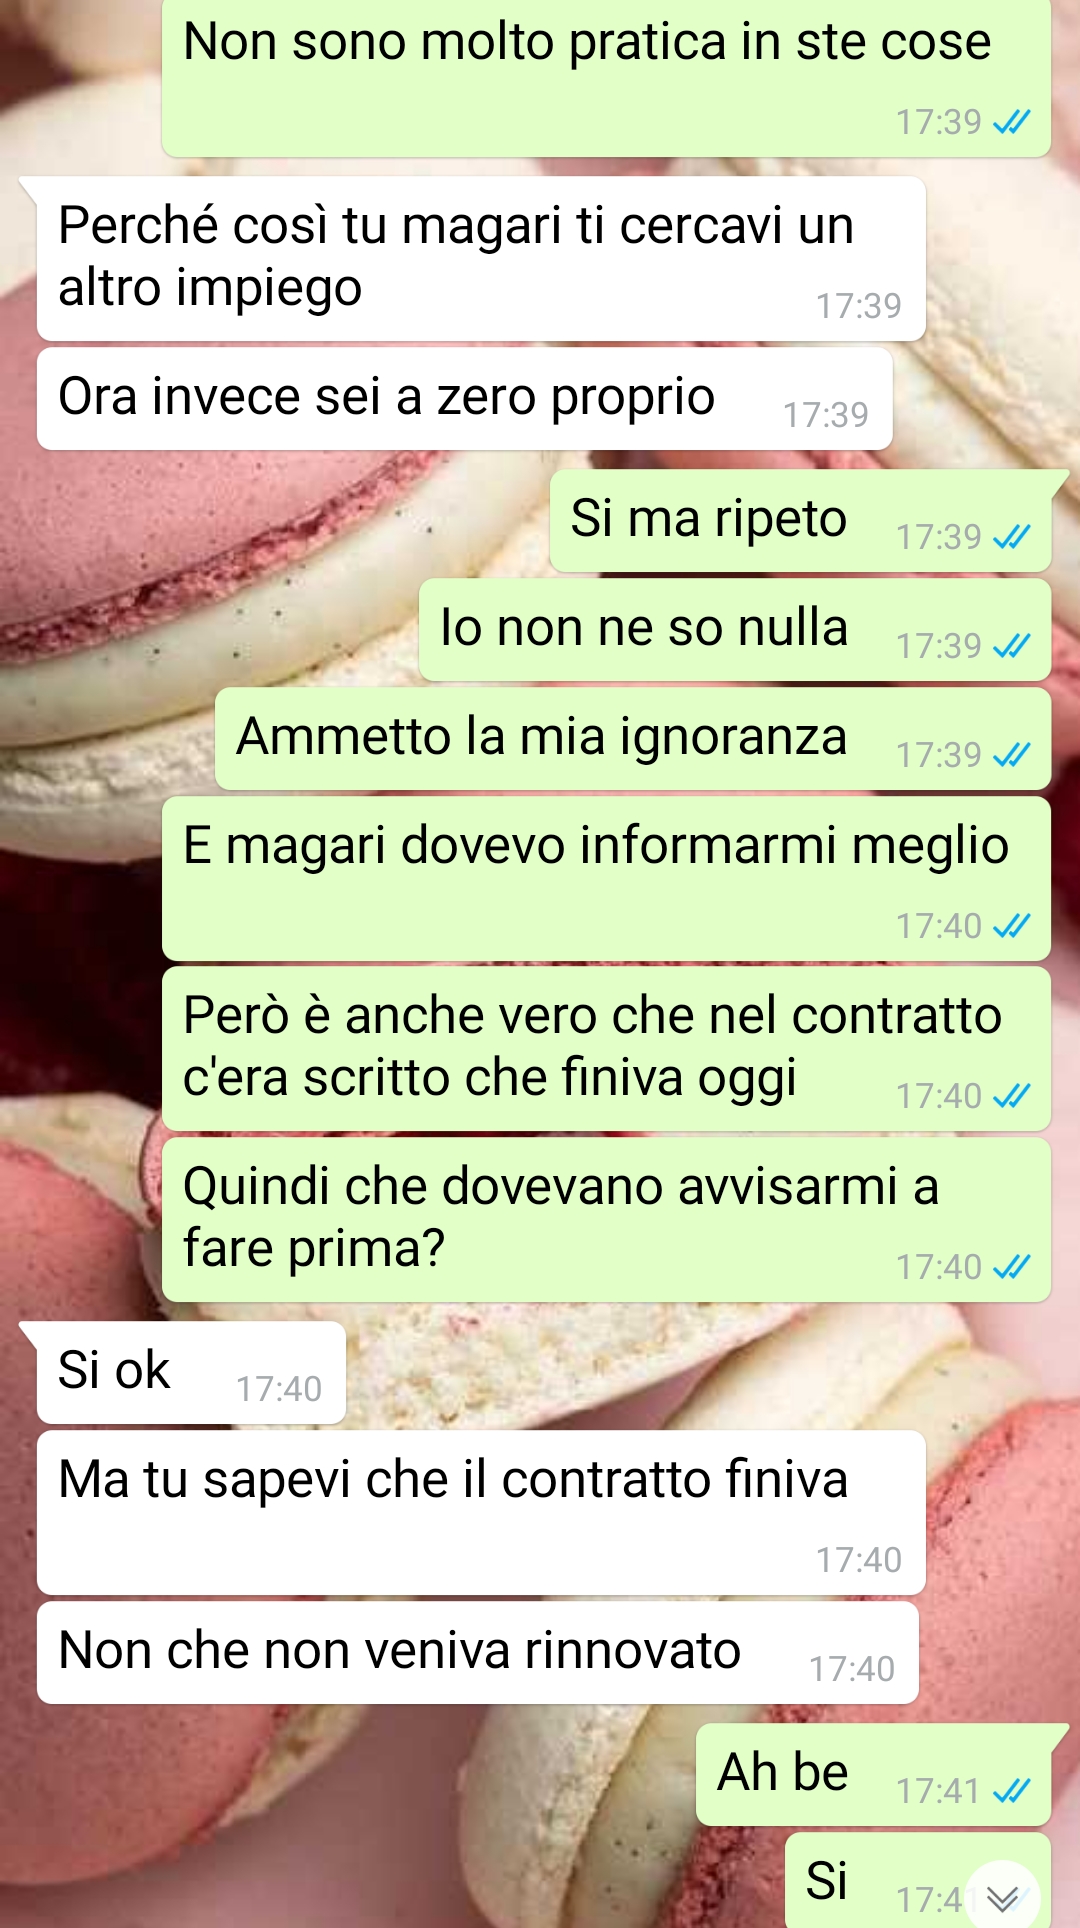Tap double check on 'Ammetto la mia ignoranza'

pos(1011,755)
